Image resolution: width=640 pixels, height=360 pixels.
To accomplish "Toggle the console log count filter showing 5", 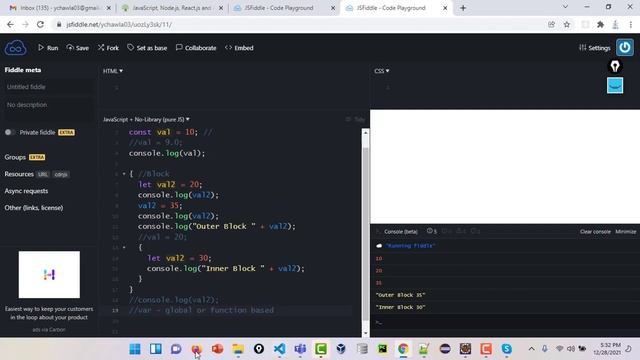I will (431, 231).
